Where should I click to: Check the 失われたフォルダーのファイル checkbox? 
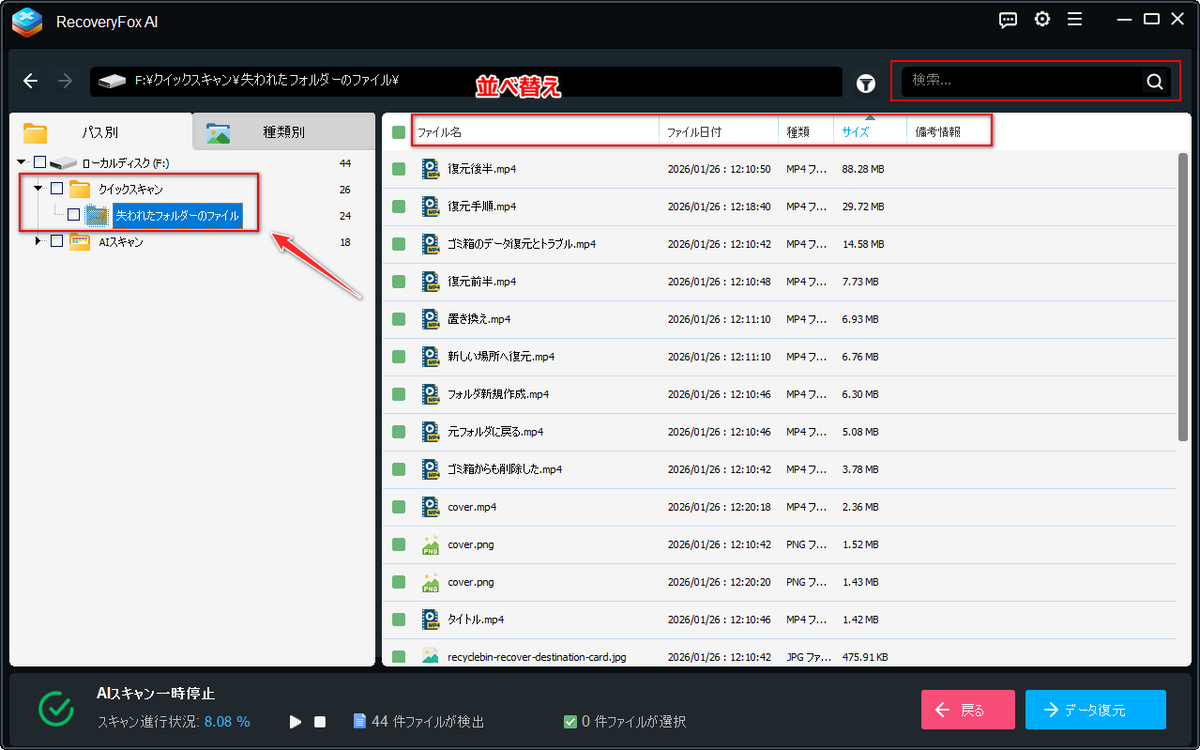74,215
